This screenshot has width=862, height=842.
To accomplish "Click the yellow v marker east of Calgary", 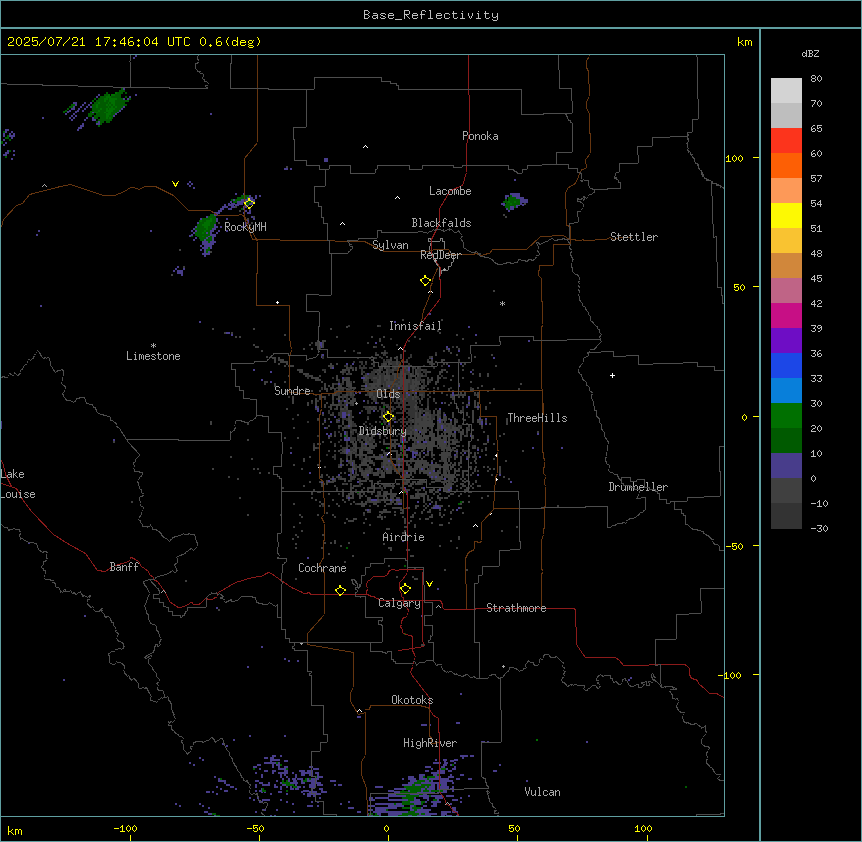I will click(429, 584).
